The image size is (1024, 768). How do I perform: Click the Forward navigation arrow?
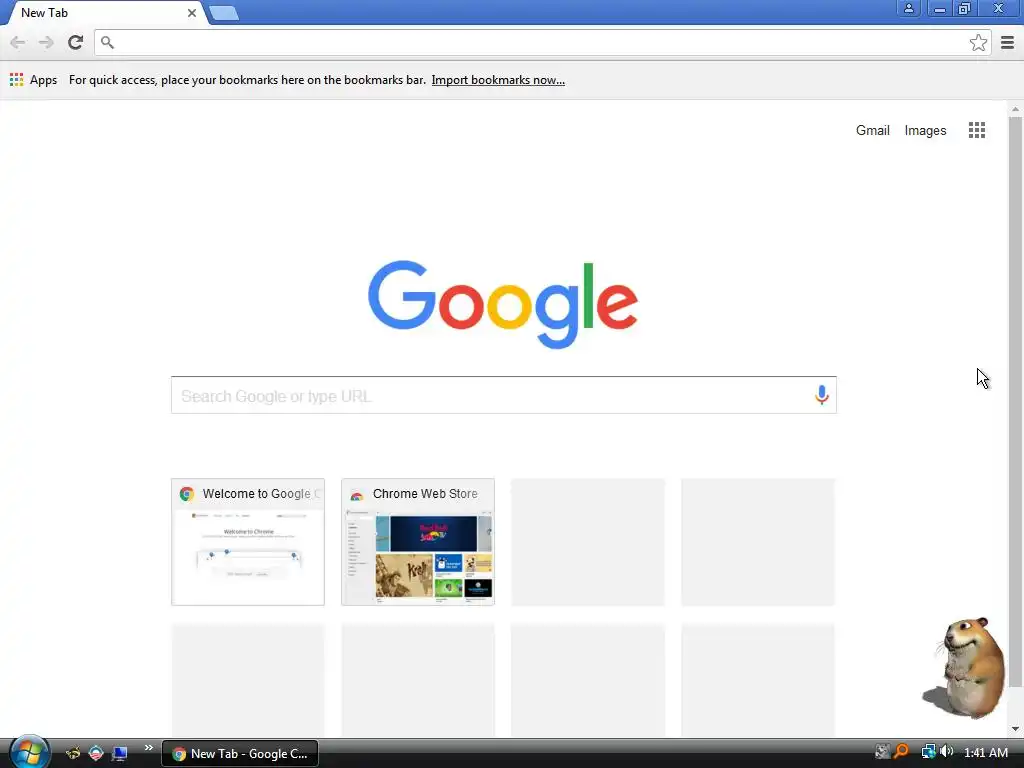click(46, 42)
